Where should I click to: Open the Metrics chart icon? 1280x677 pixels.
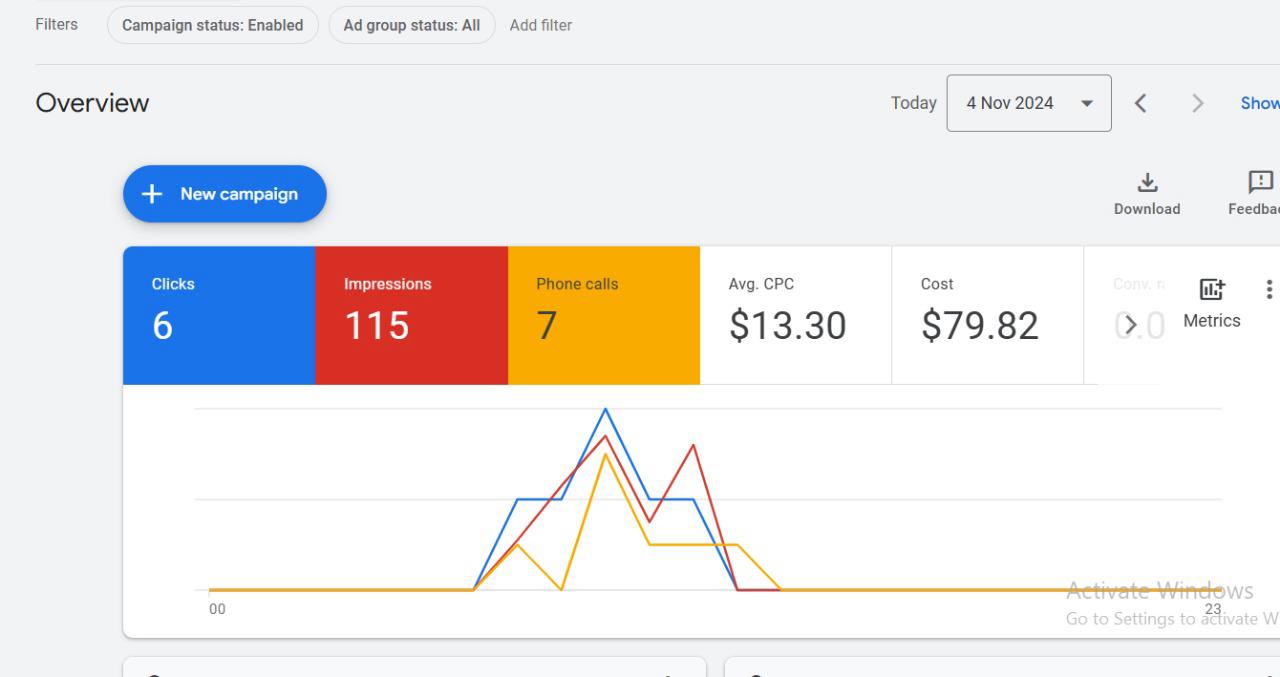tap(1211, 290)
